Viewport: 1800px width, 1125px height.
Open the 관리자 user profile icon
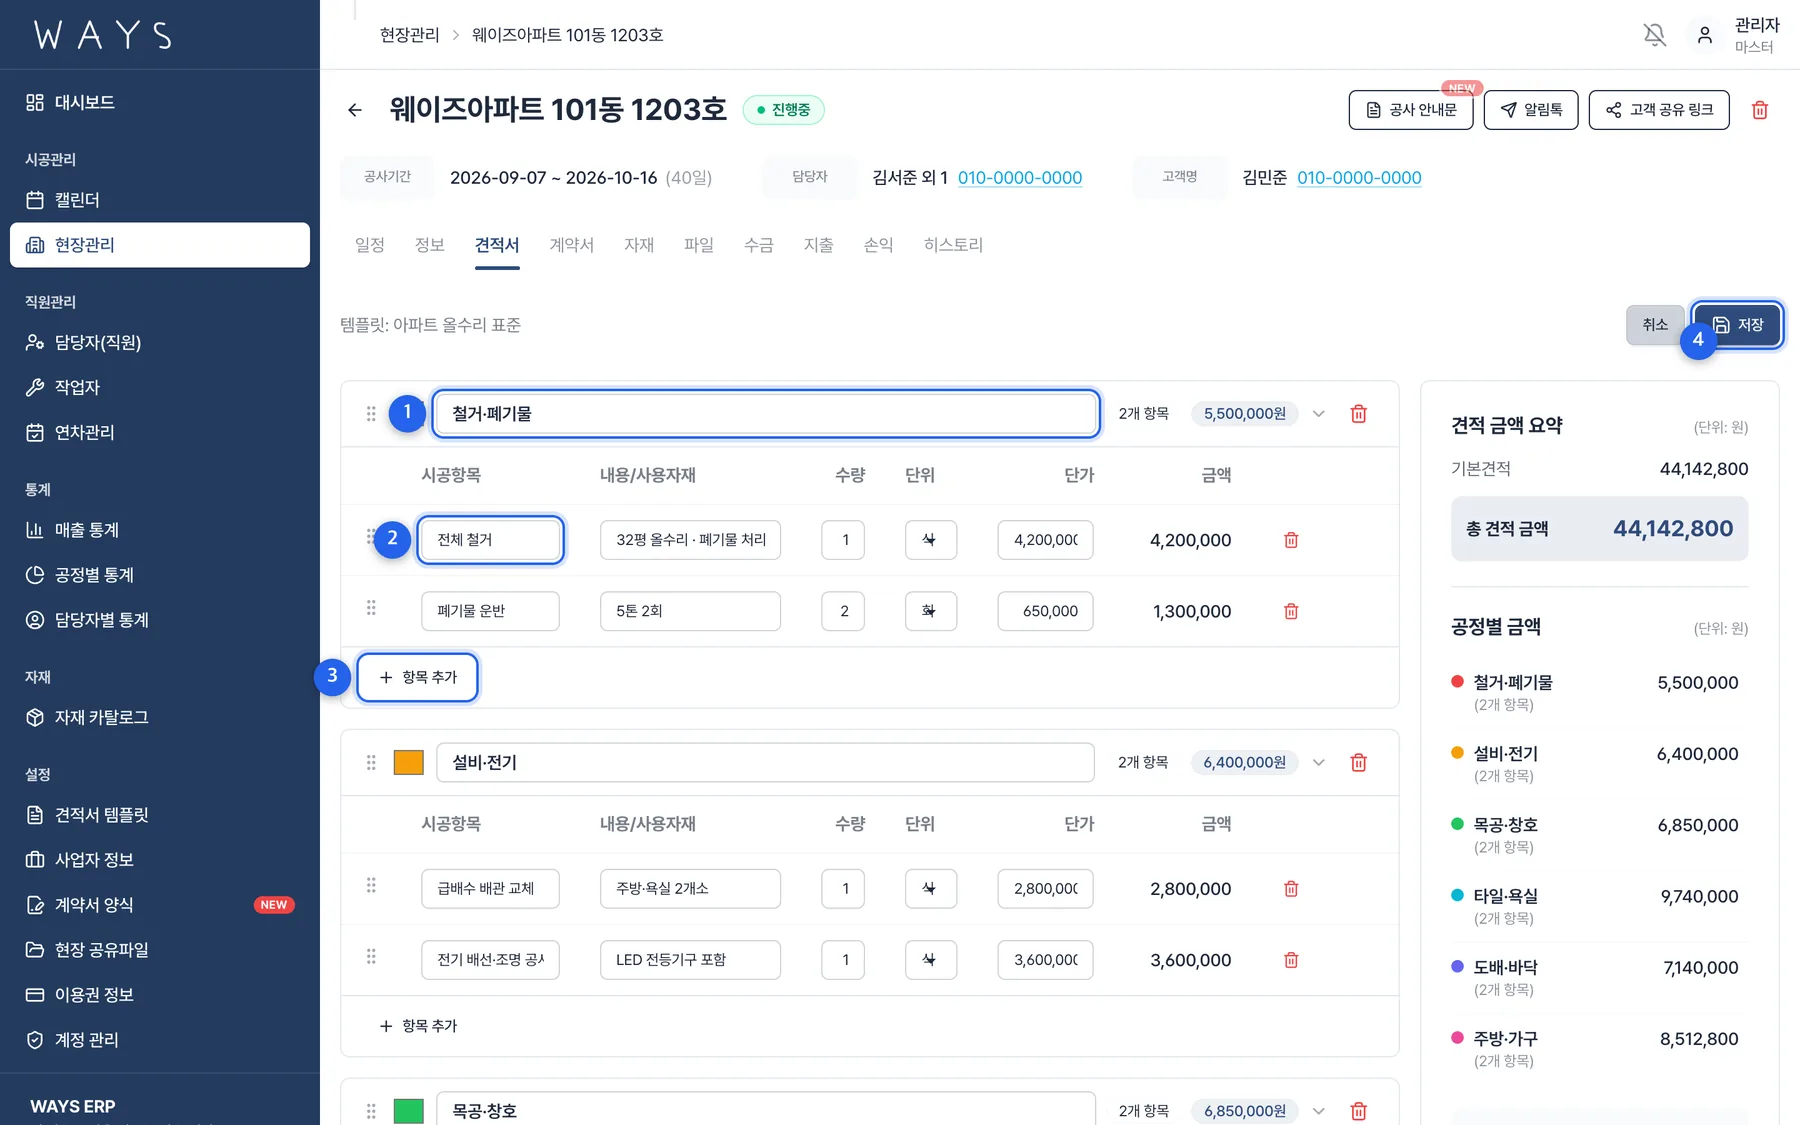point(1705,35)
